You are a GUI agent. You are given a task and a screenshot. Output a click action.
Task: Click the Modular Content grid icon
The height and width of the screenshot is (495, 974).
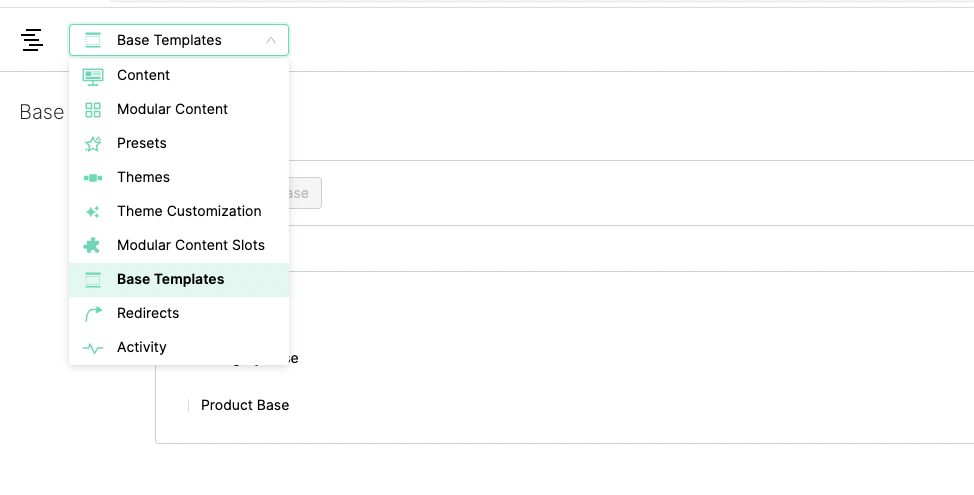pos(93,109)
